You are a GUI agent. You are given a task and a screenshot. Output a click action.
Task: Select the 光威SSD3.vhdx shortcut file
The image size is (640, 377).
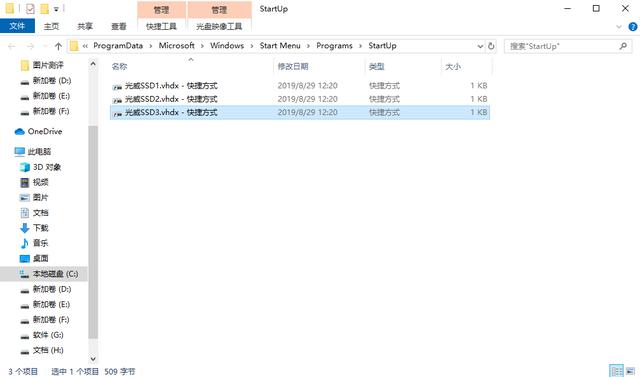300,113
